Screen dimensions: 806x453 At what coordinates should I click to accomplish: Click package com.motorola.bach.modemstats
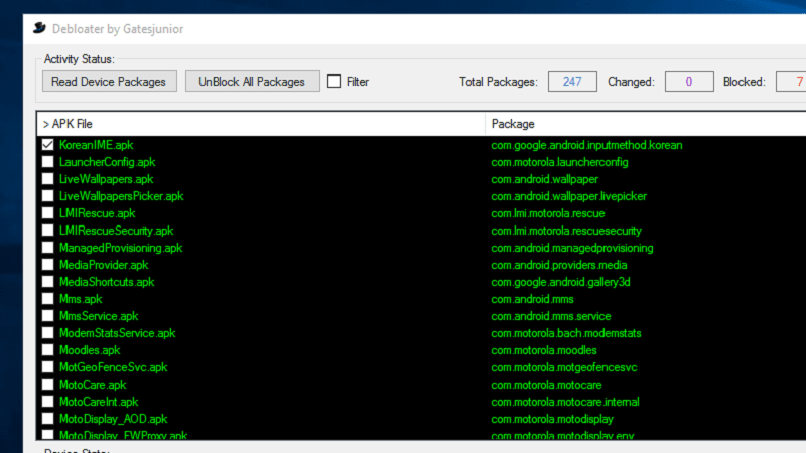pos(566,333)
